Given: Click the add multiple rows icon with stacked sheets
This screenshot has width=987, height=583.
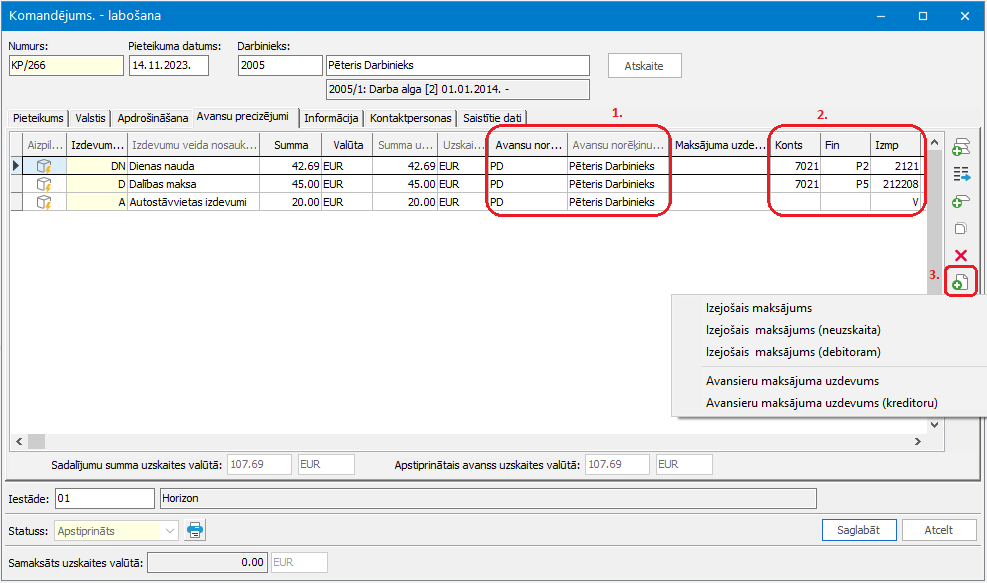Looking at the screenshot, I should (x=961, y=147).
